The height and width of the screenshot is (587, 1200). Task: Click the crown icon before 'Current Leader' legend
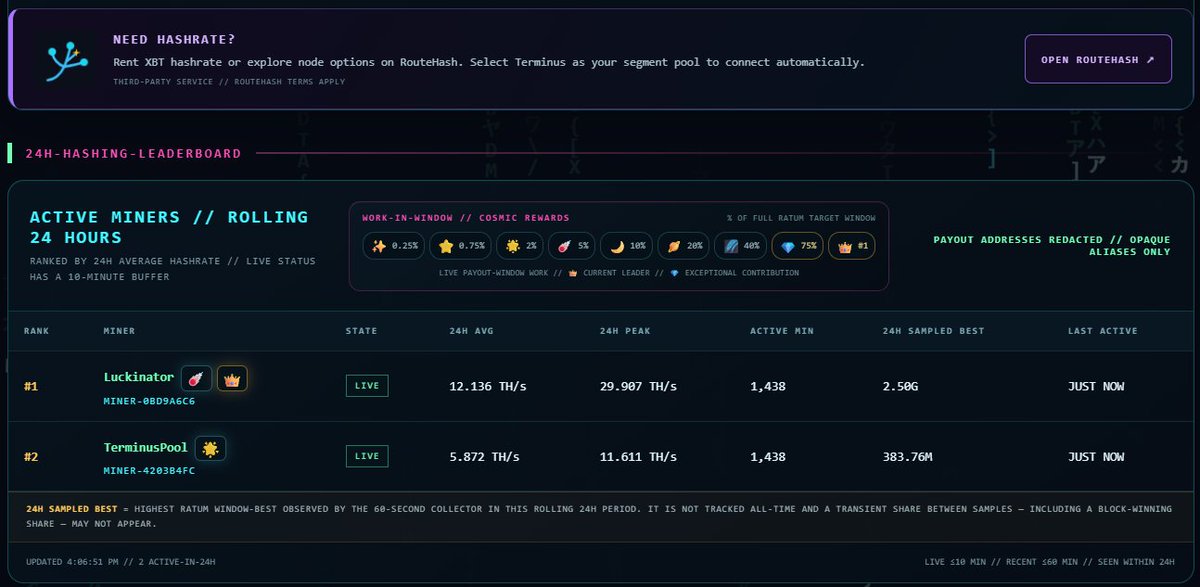pos(572,273)
